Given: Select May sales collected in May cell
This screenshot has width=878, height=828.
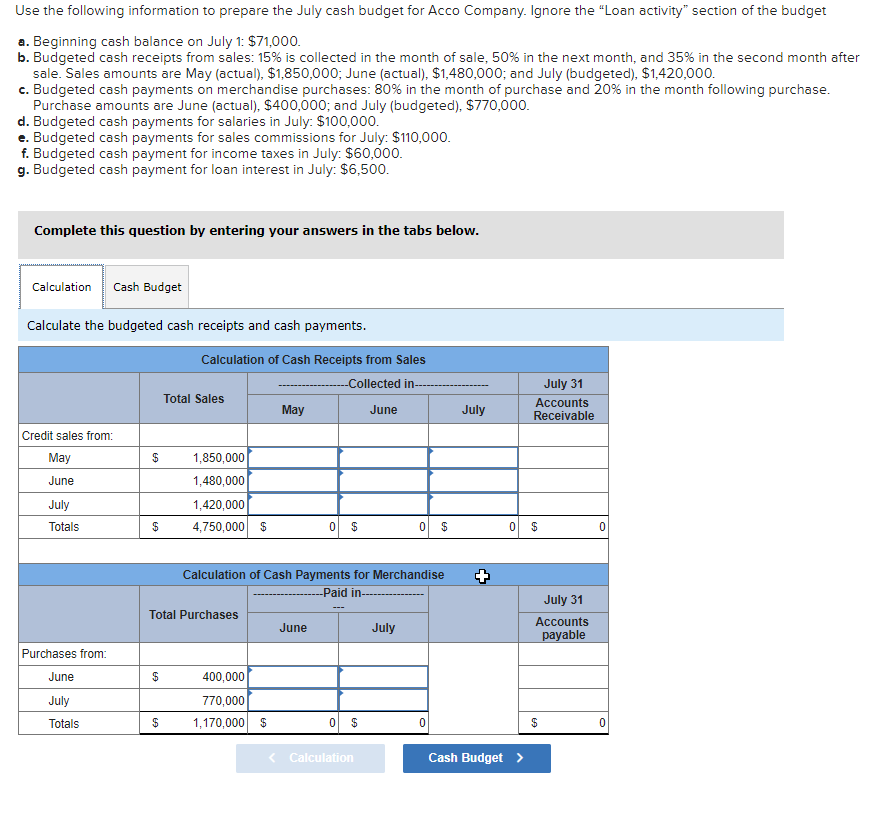Looking at the screenshot, I should click(293, 457).
